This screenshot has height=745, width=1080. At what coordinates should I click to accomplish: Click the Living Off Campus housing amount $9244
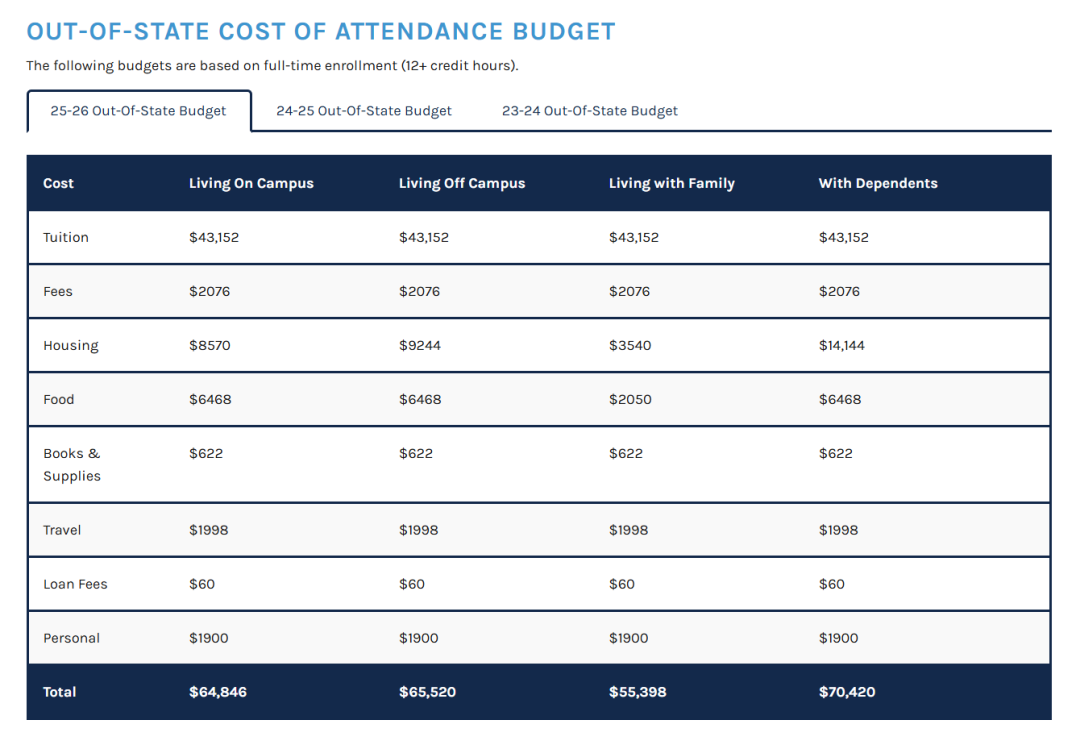pyautogui.click(x=419, y=346)
